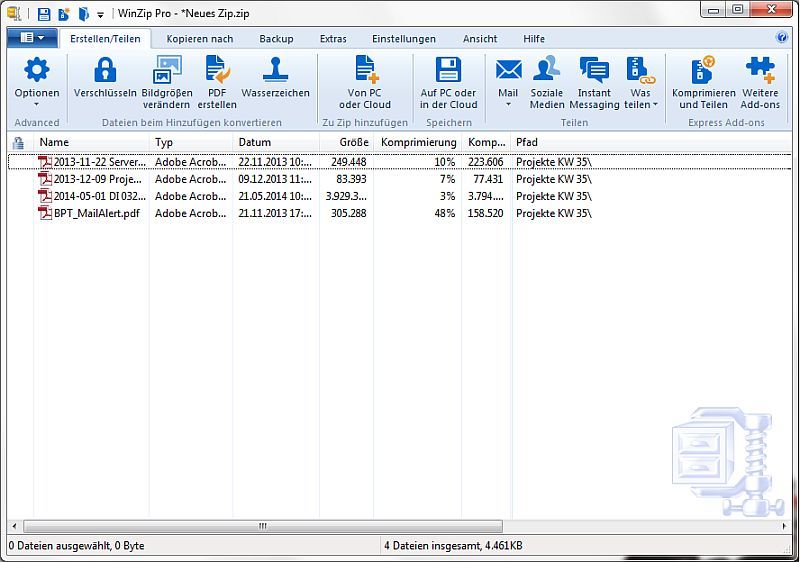Expand the Was teilen dropdown arrow
Screen dimensions: 800x562
pos(656,105)
